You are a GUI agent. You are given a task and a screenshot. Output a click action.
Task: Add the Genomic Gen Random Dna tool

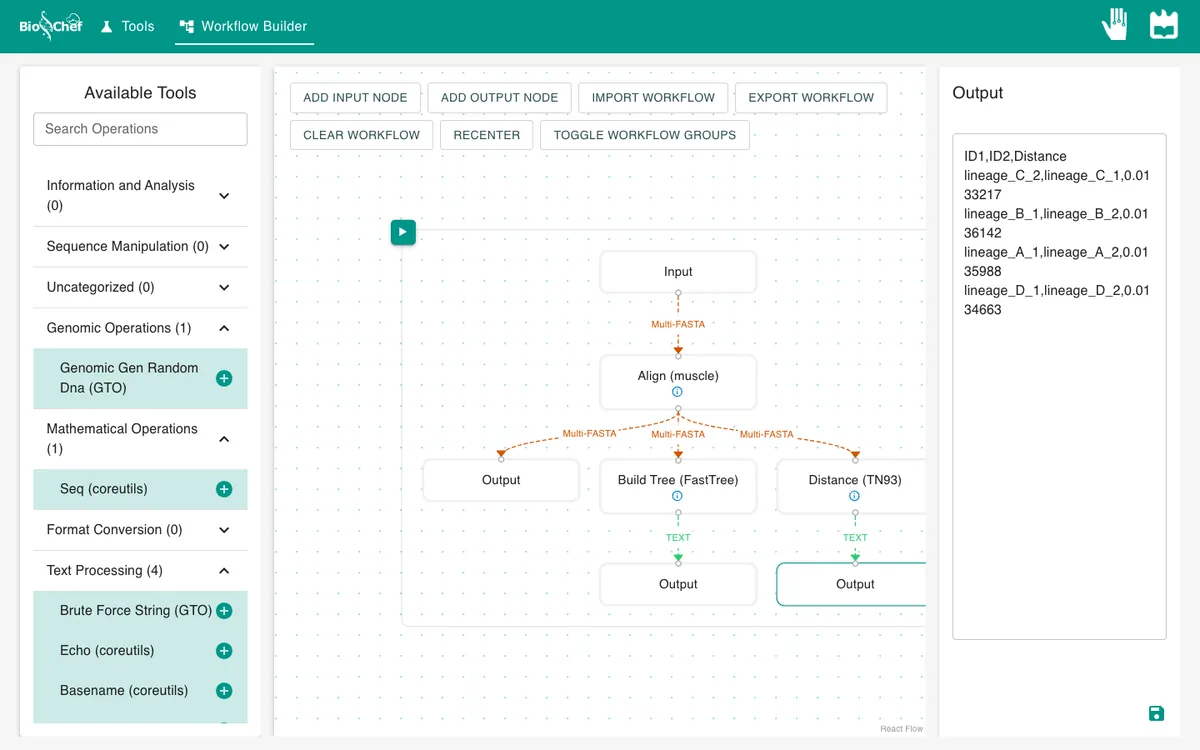point(224,378)
